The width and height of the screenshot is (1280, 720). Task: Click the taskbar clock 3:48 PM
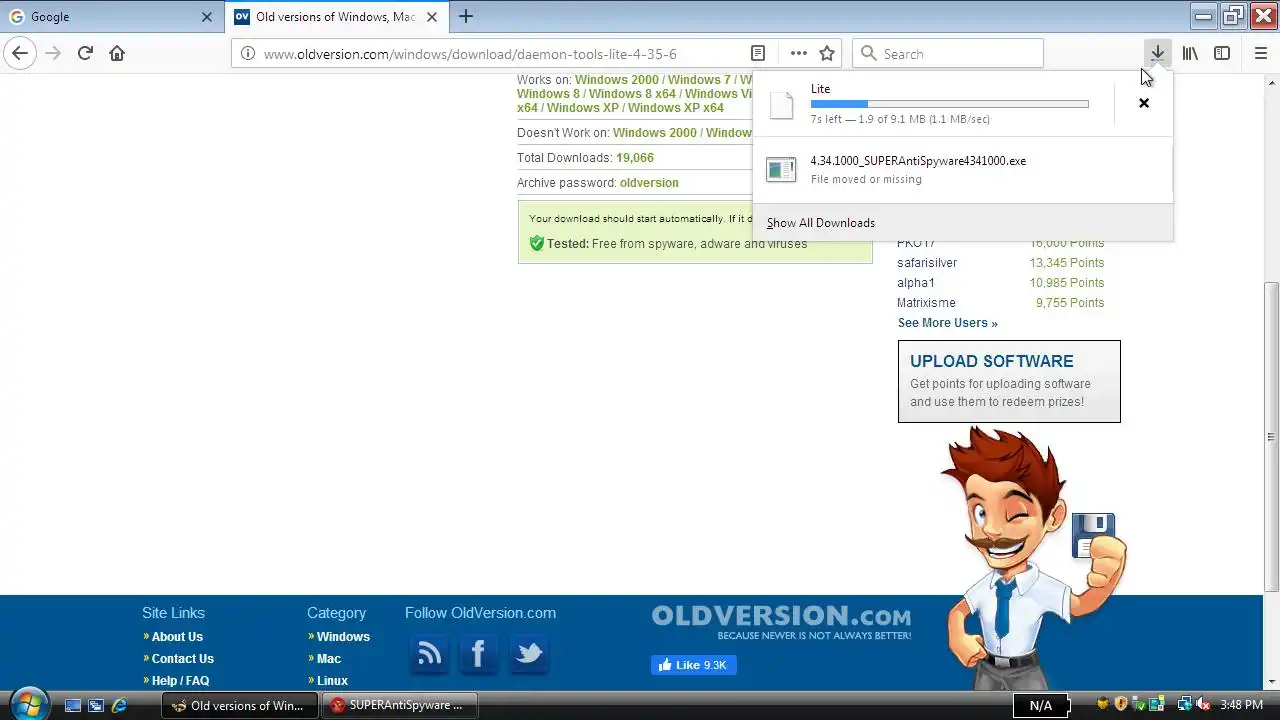(x=1242, y=705)
